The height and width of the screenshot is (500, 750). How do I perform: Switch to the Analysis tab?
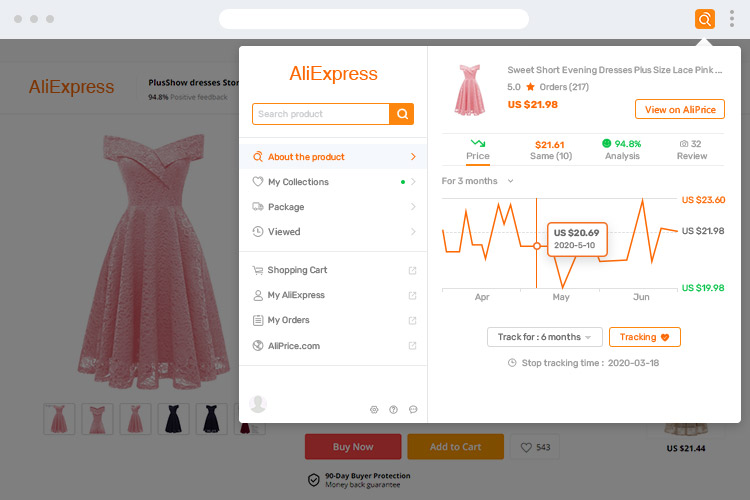click(x=622, y=150)
